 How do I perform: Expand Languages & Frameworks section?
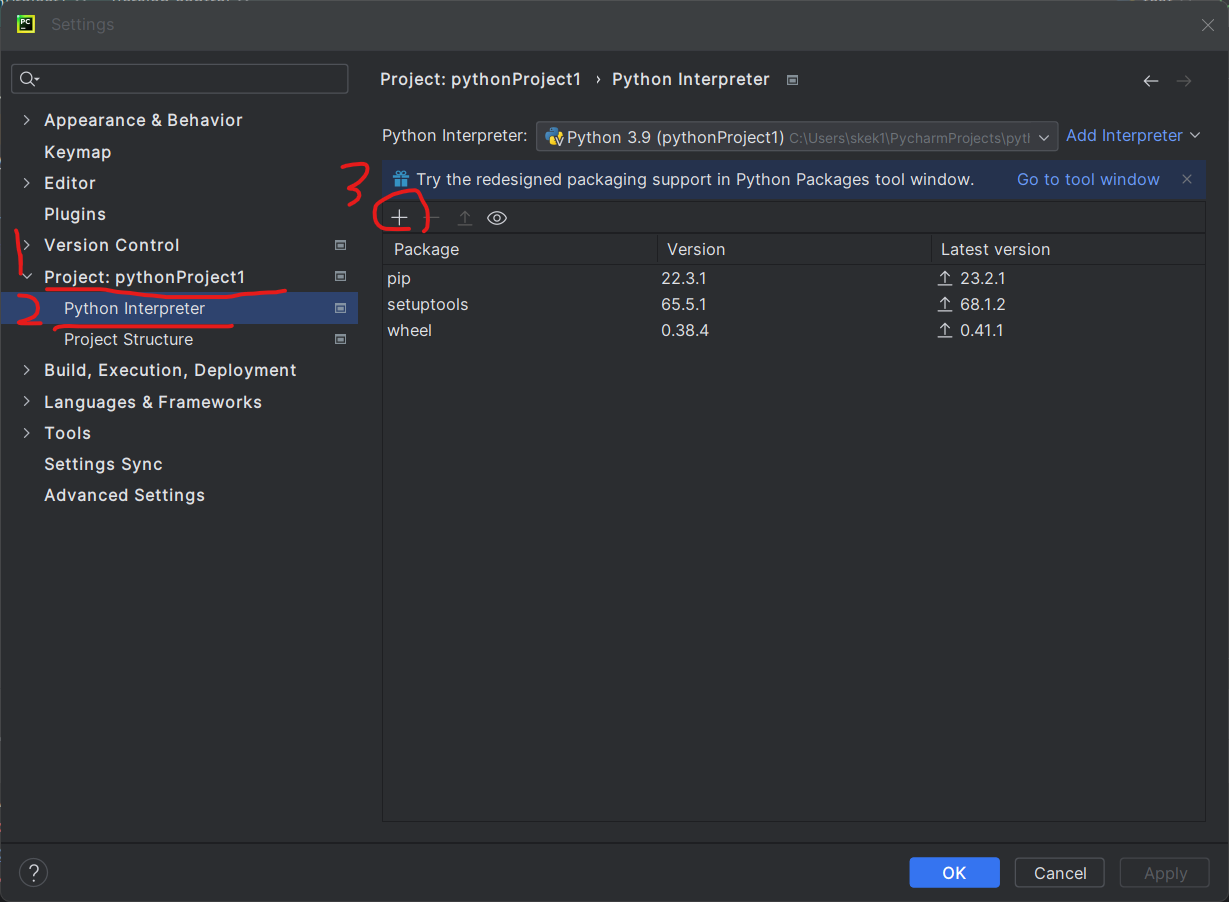[x=26, y=402]
